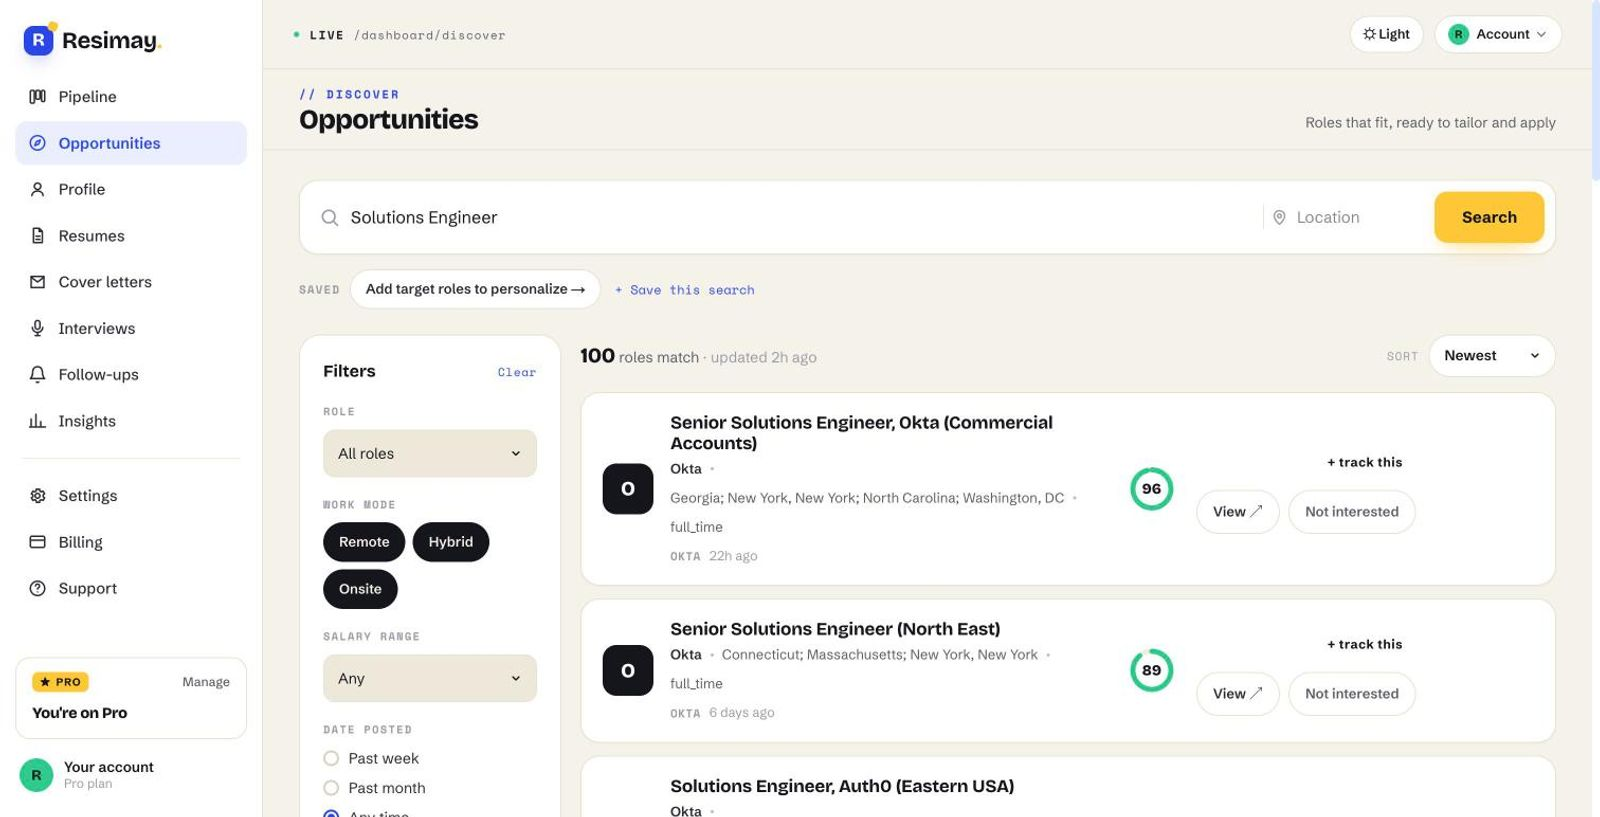1600x817 pixels.
Task: Click Add target roles to personalize
Action: (x=475, y=289)
